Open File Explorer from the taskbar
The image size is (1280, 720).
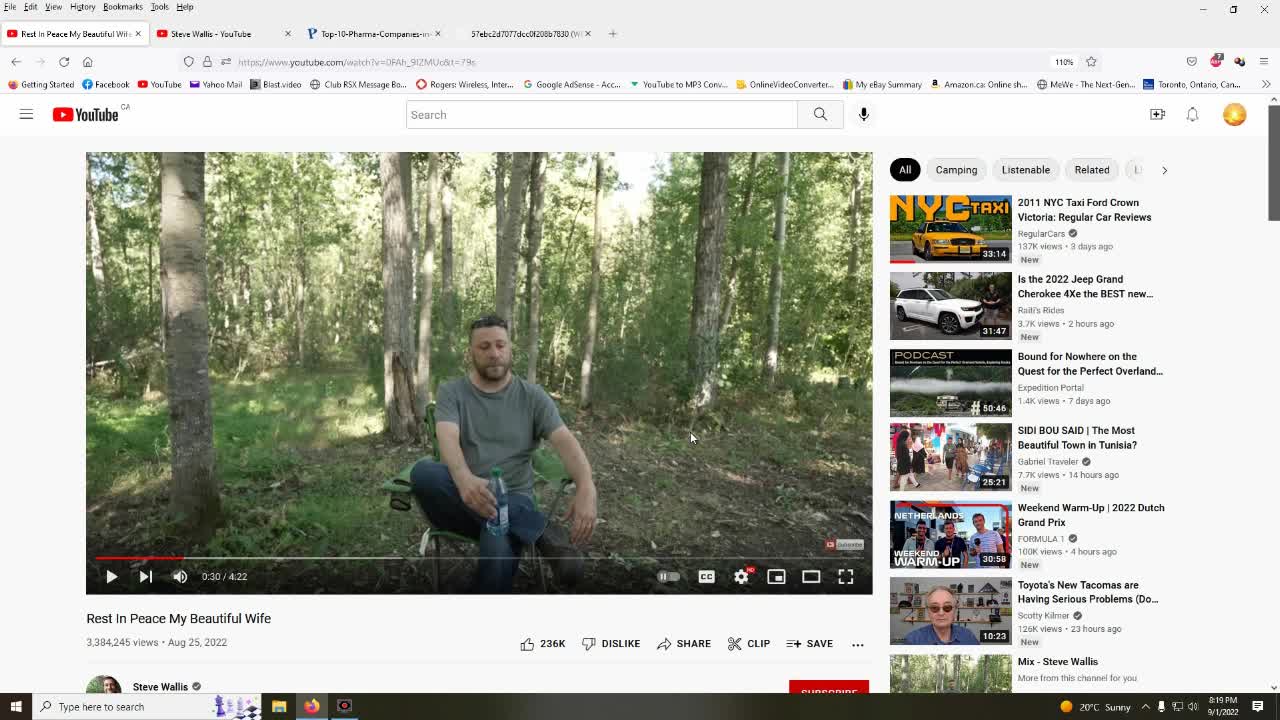[279, 707]
